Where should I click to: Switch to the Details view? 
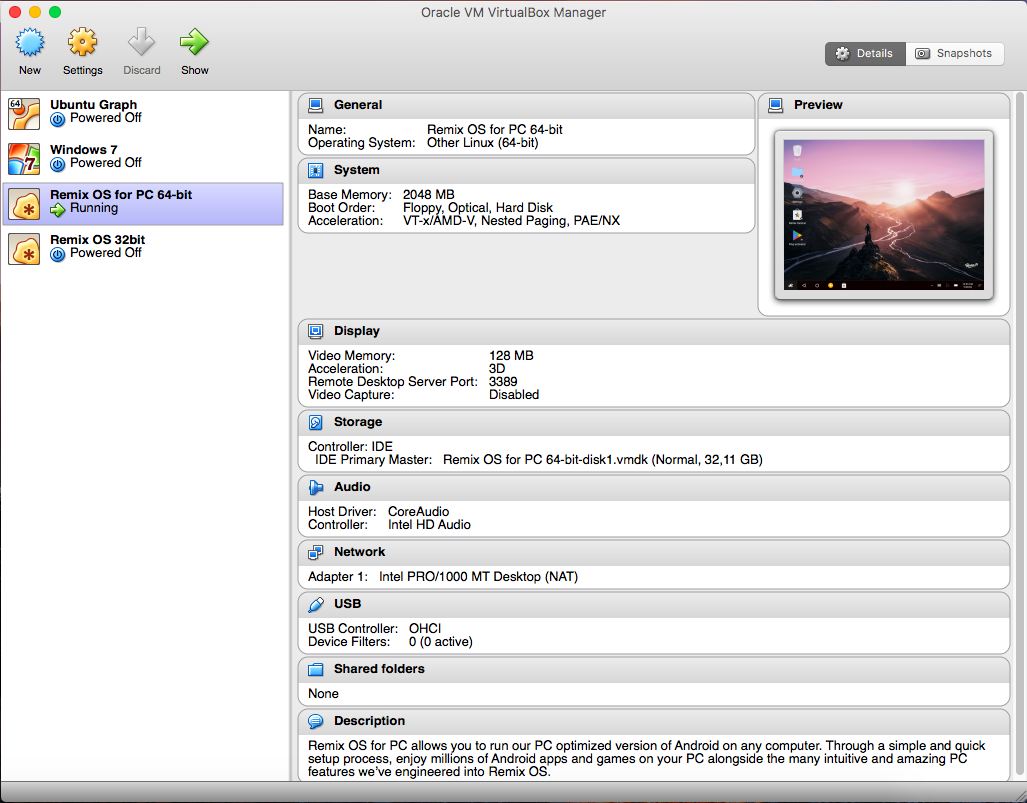pyautogui.click(x=865, y=54)
